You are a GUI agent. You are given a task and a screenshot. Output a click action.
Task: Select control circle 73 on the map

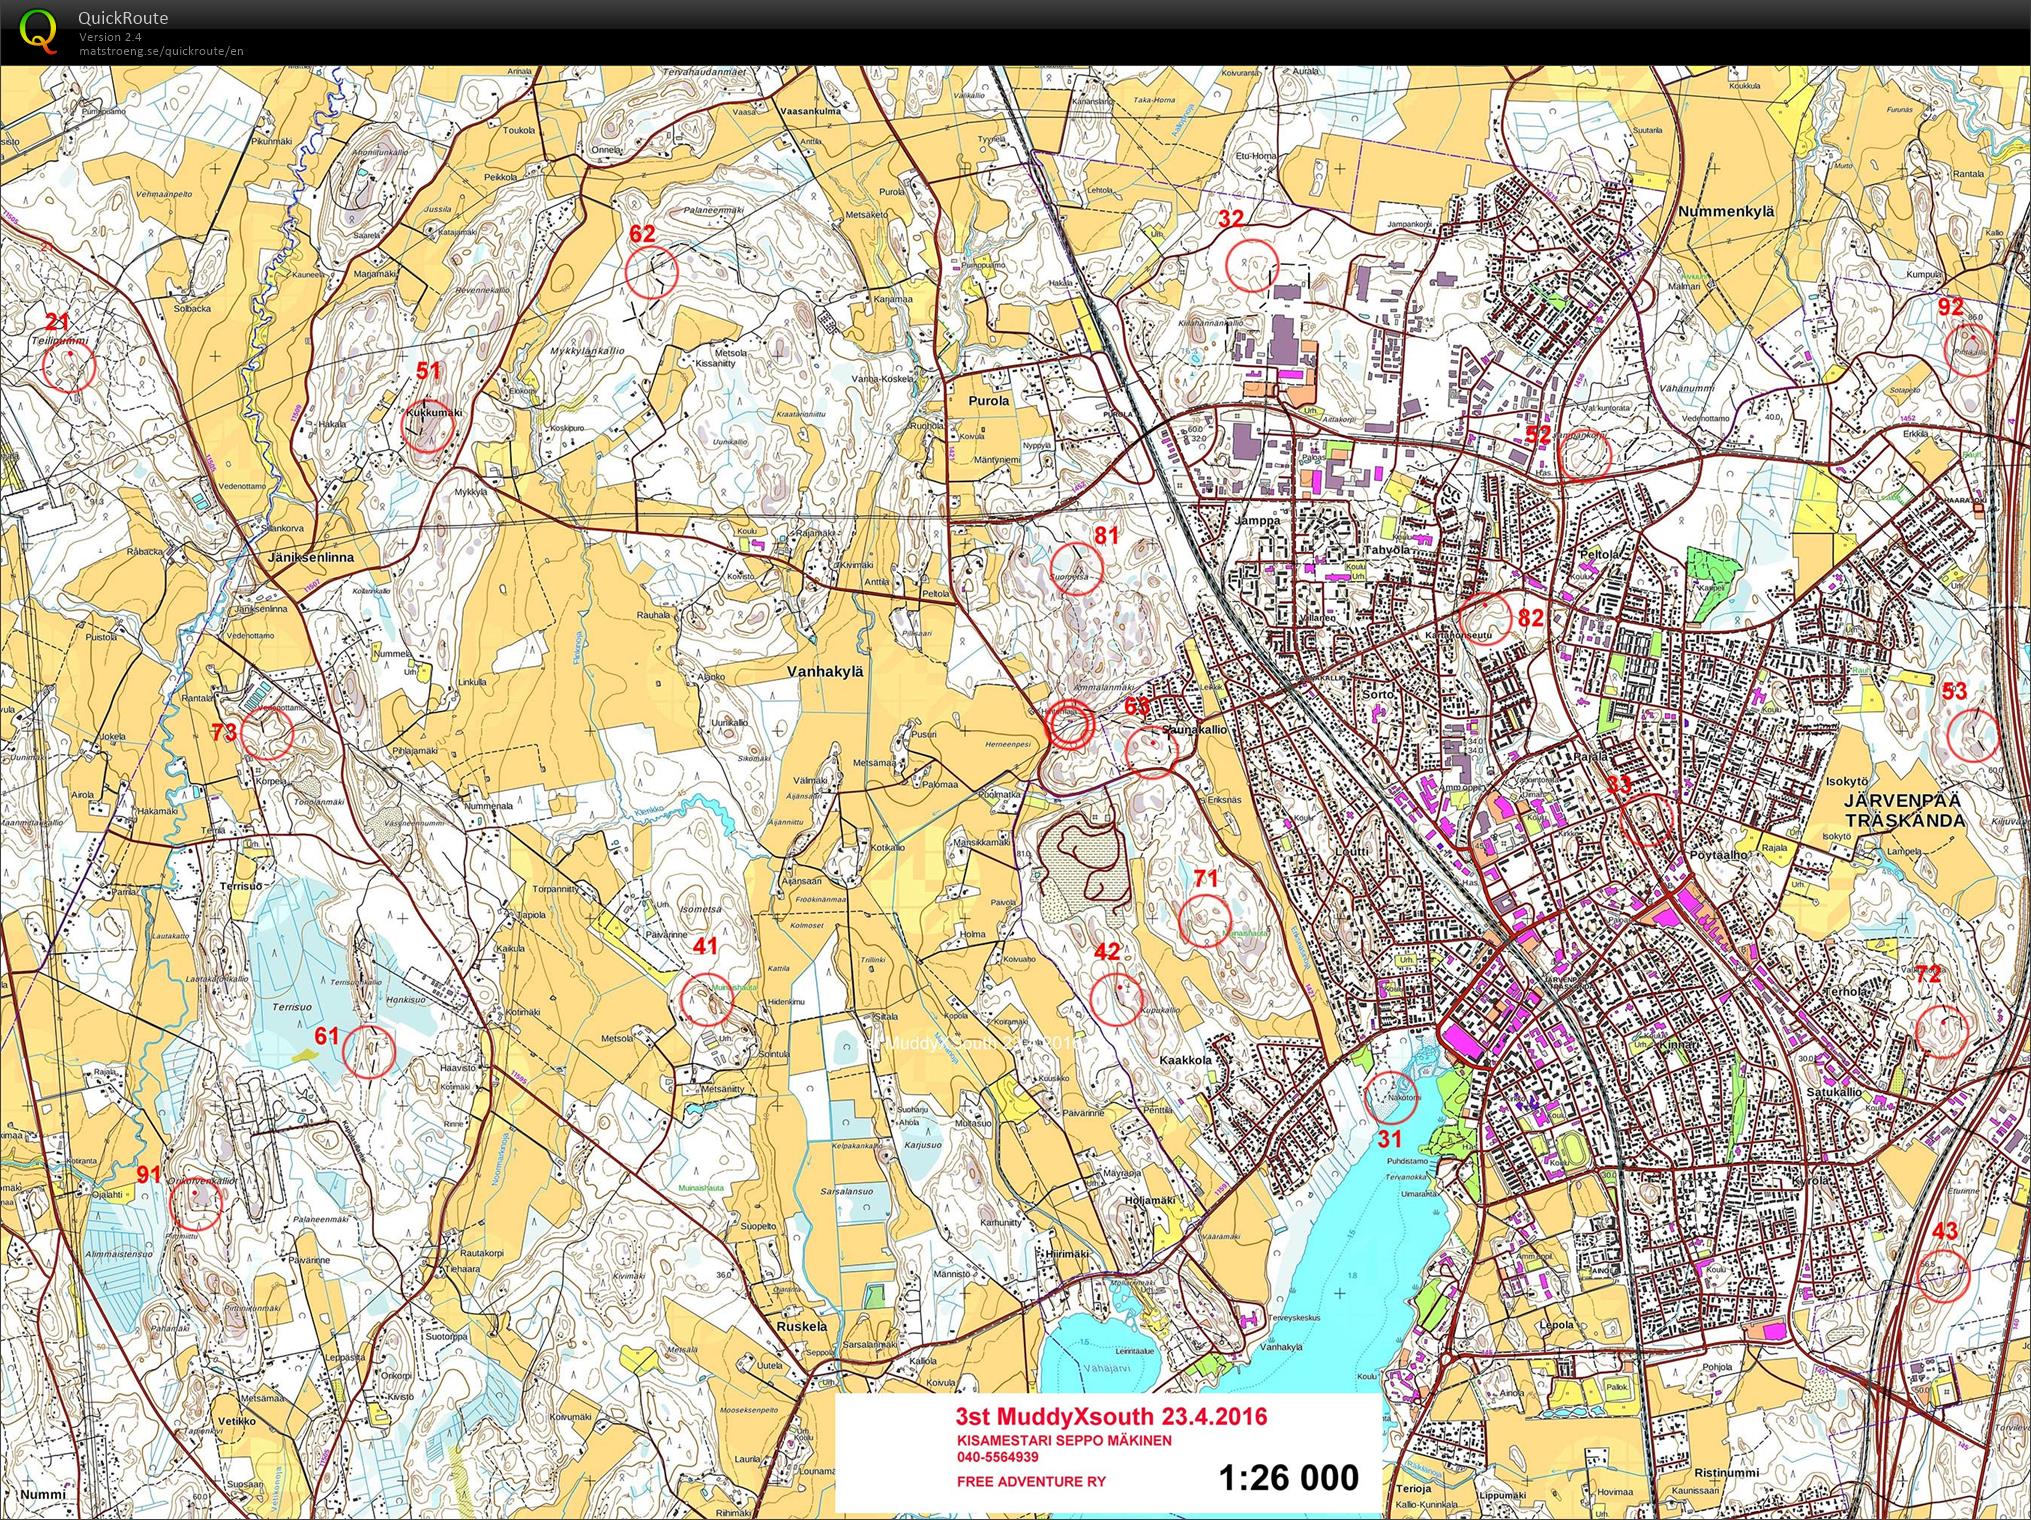coord(265,733)
